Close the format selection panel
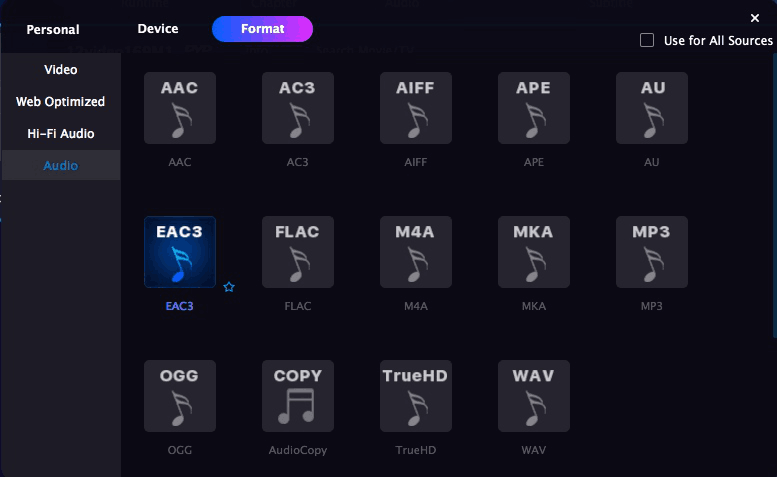 755,18
